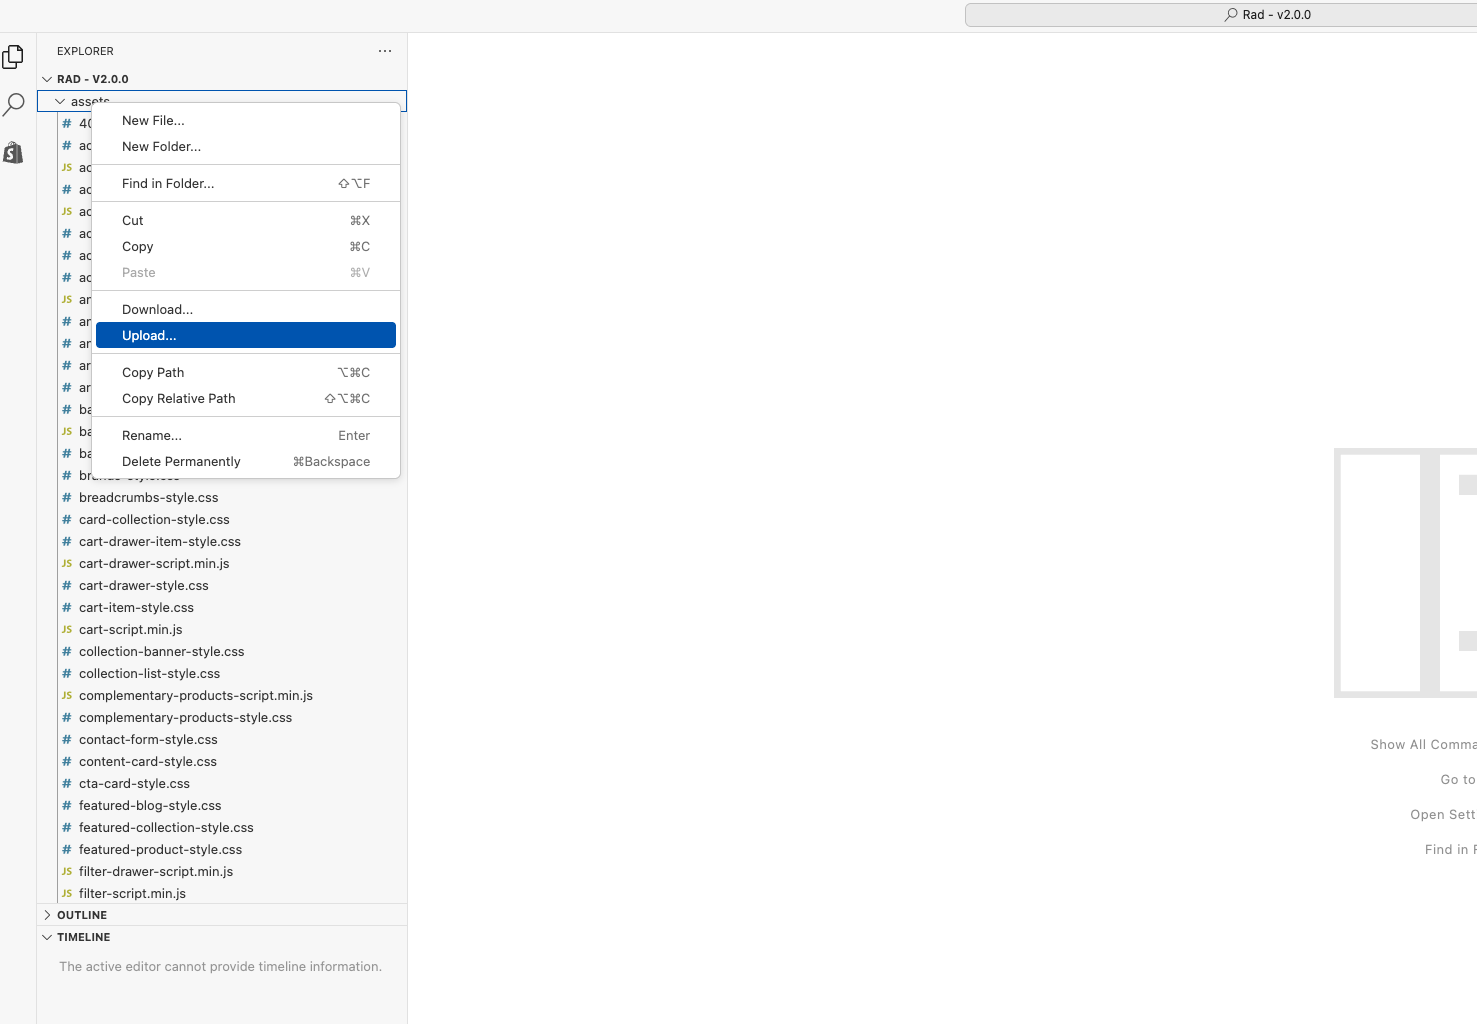Click hash icon beside cta-card-style.css

67,784
